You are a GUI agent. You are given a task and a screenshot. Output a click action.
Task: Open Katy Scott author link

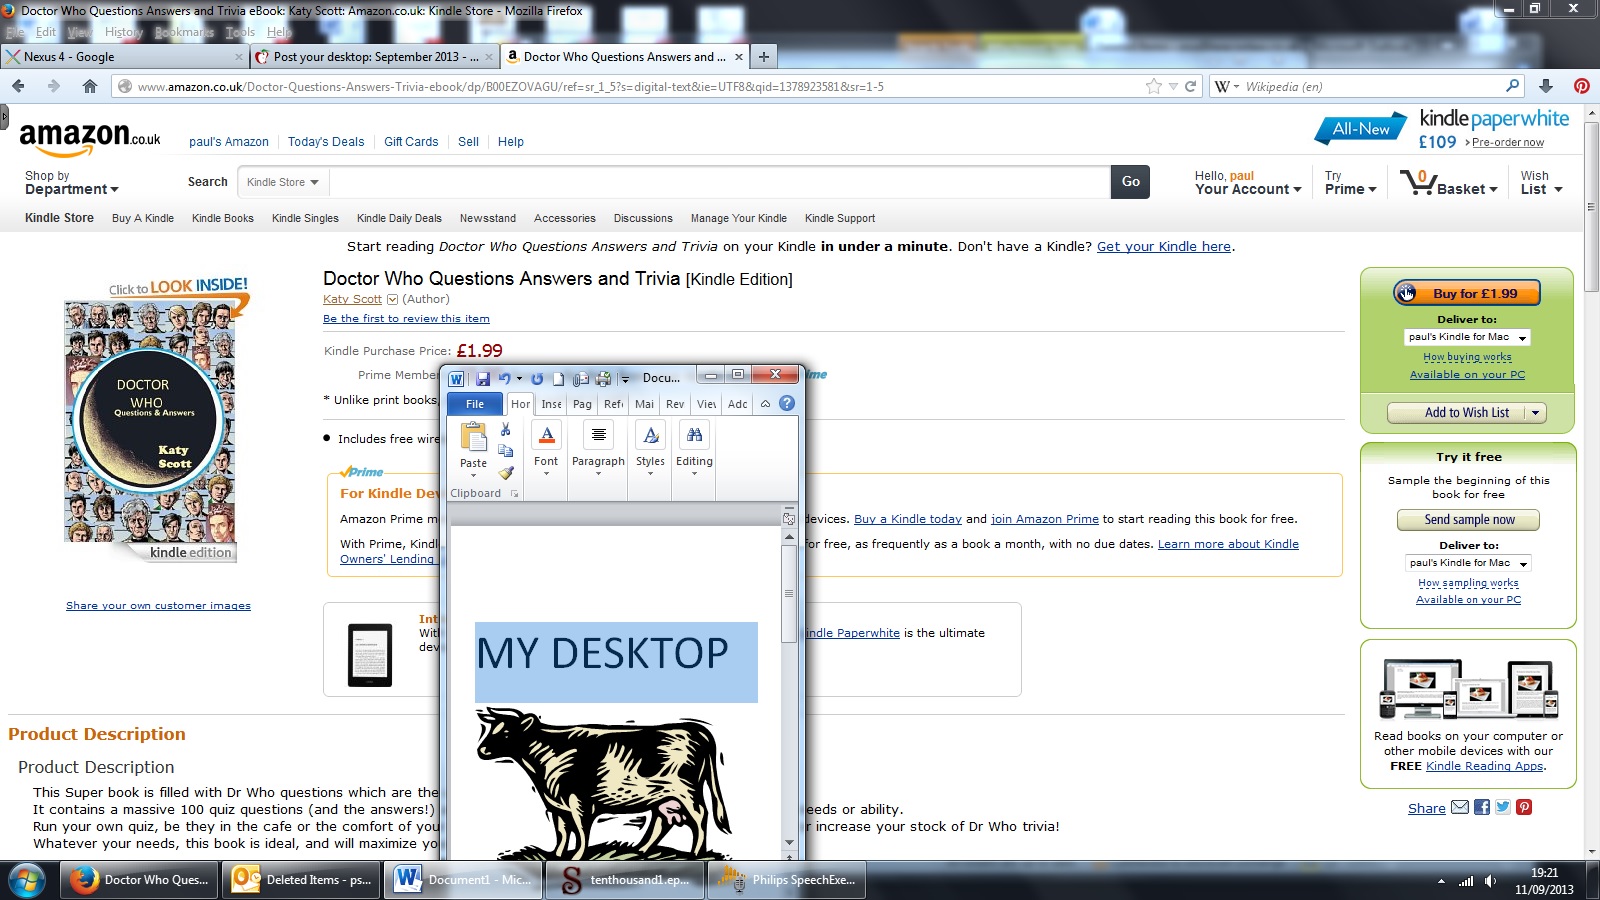352,299
